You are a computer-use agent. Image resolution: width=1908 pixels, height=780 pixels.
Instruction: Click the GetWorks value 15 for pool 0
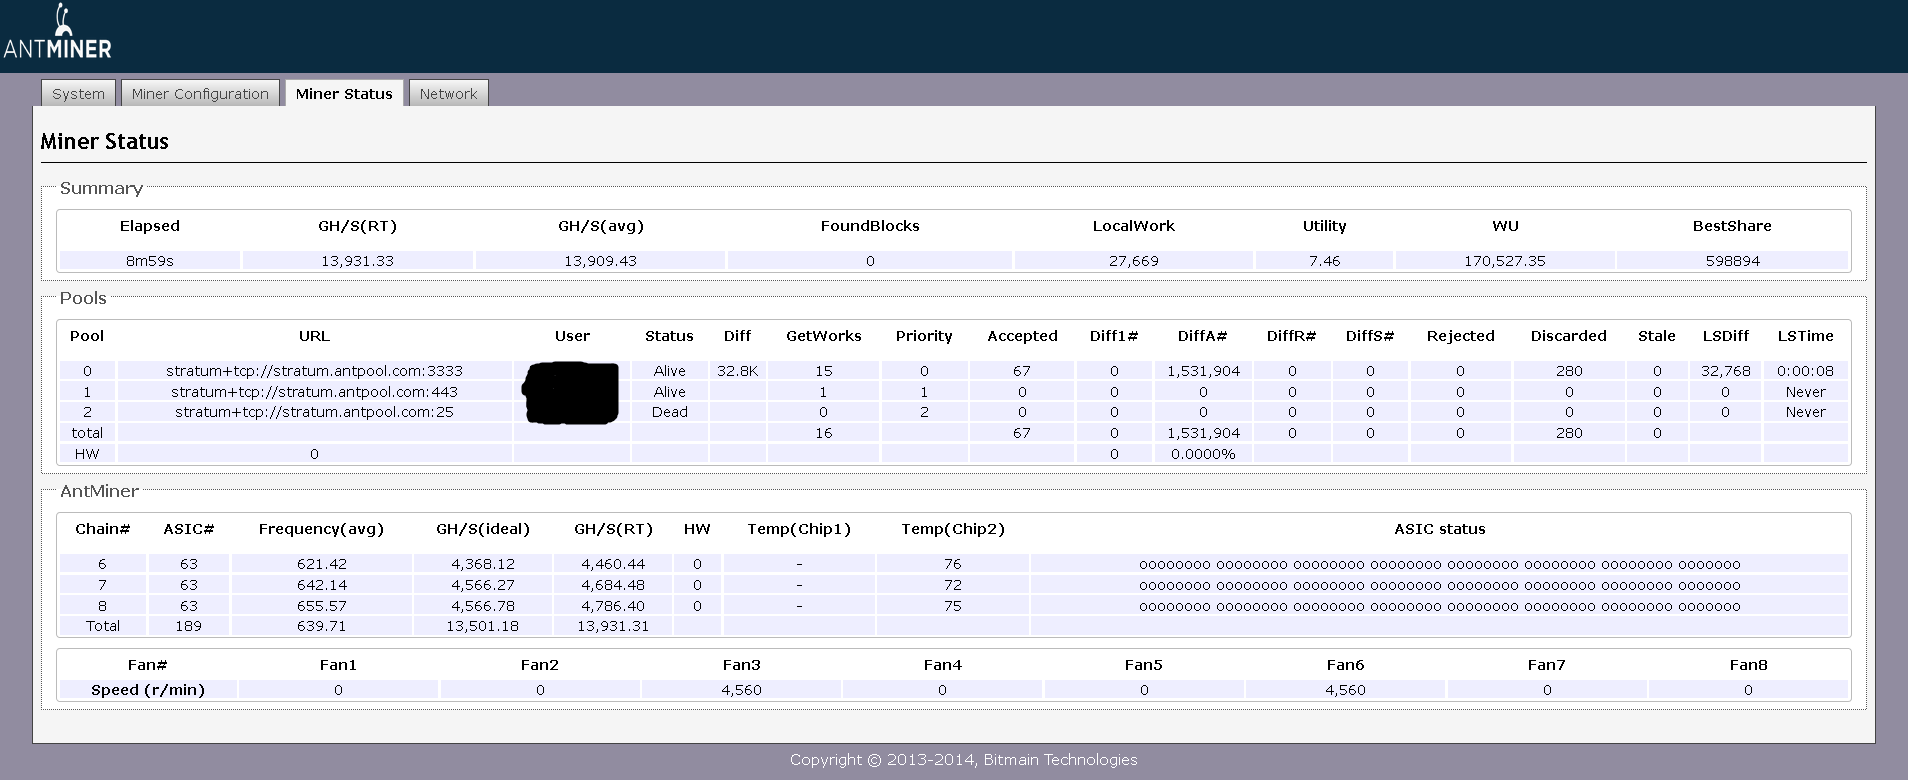tap(823, 371)
